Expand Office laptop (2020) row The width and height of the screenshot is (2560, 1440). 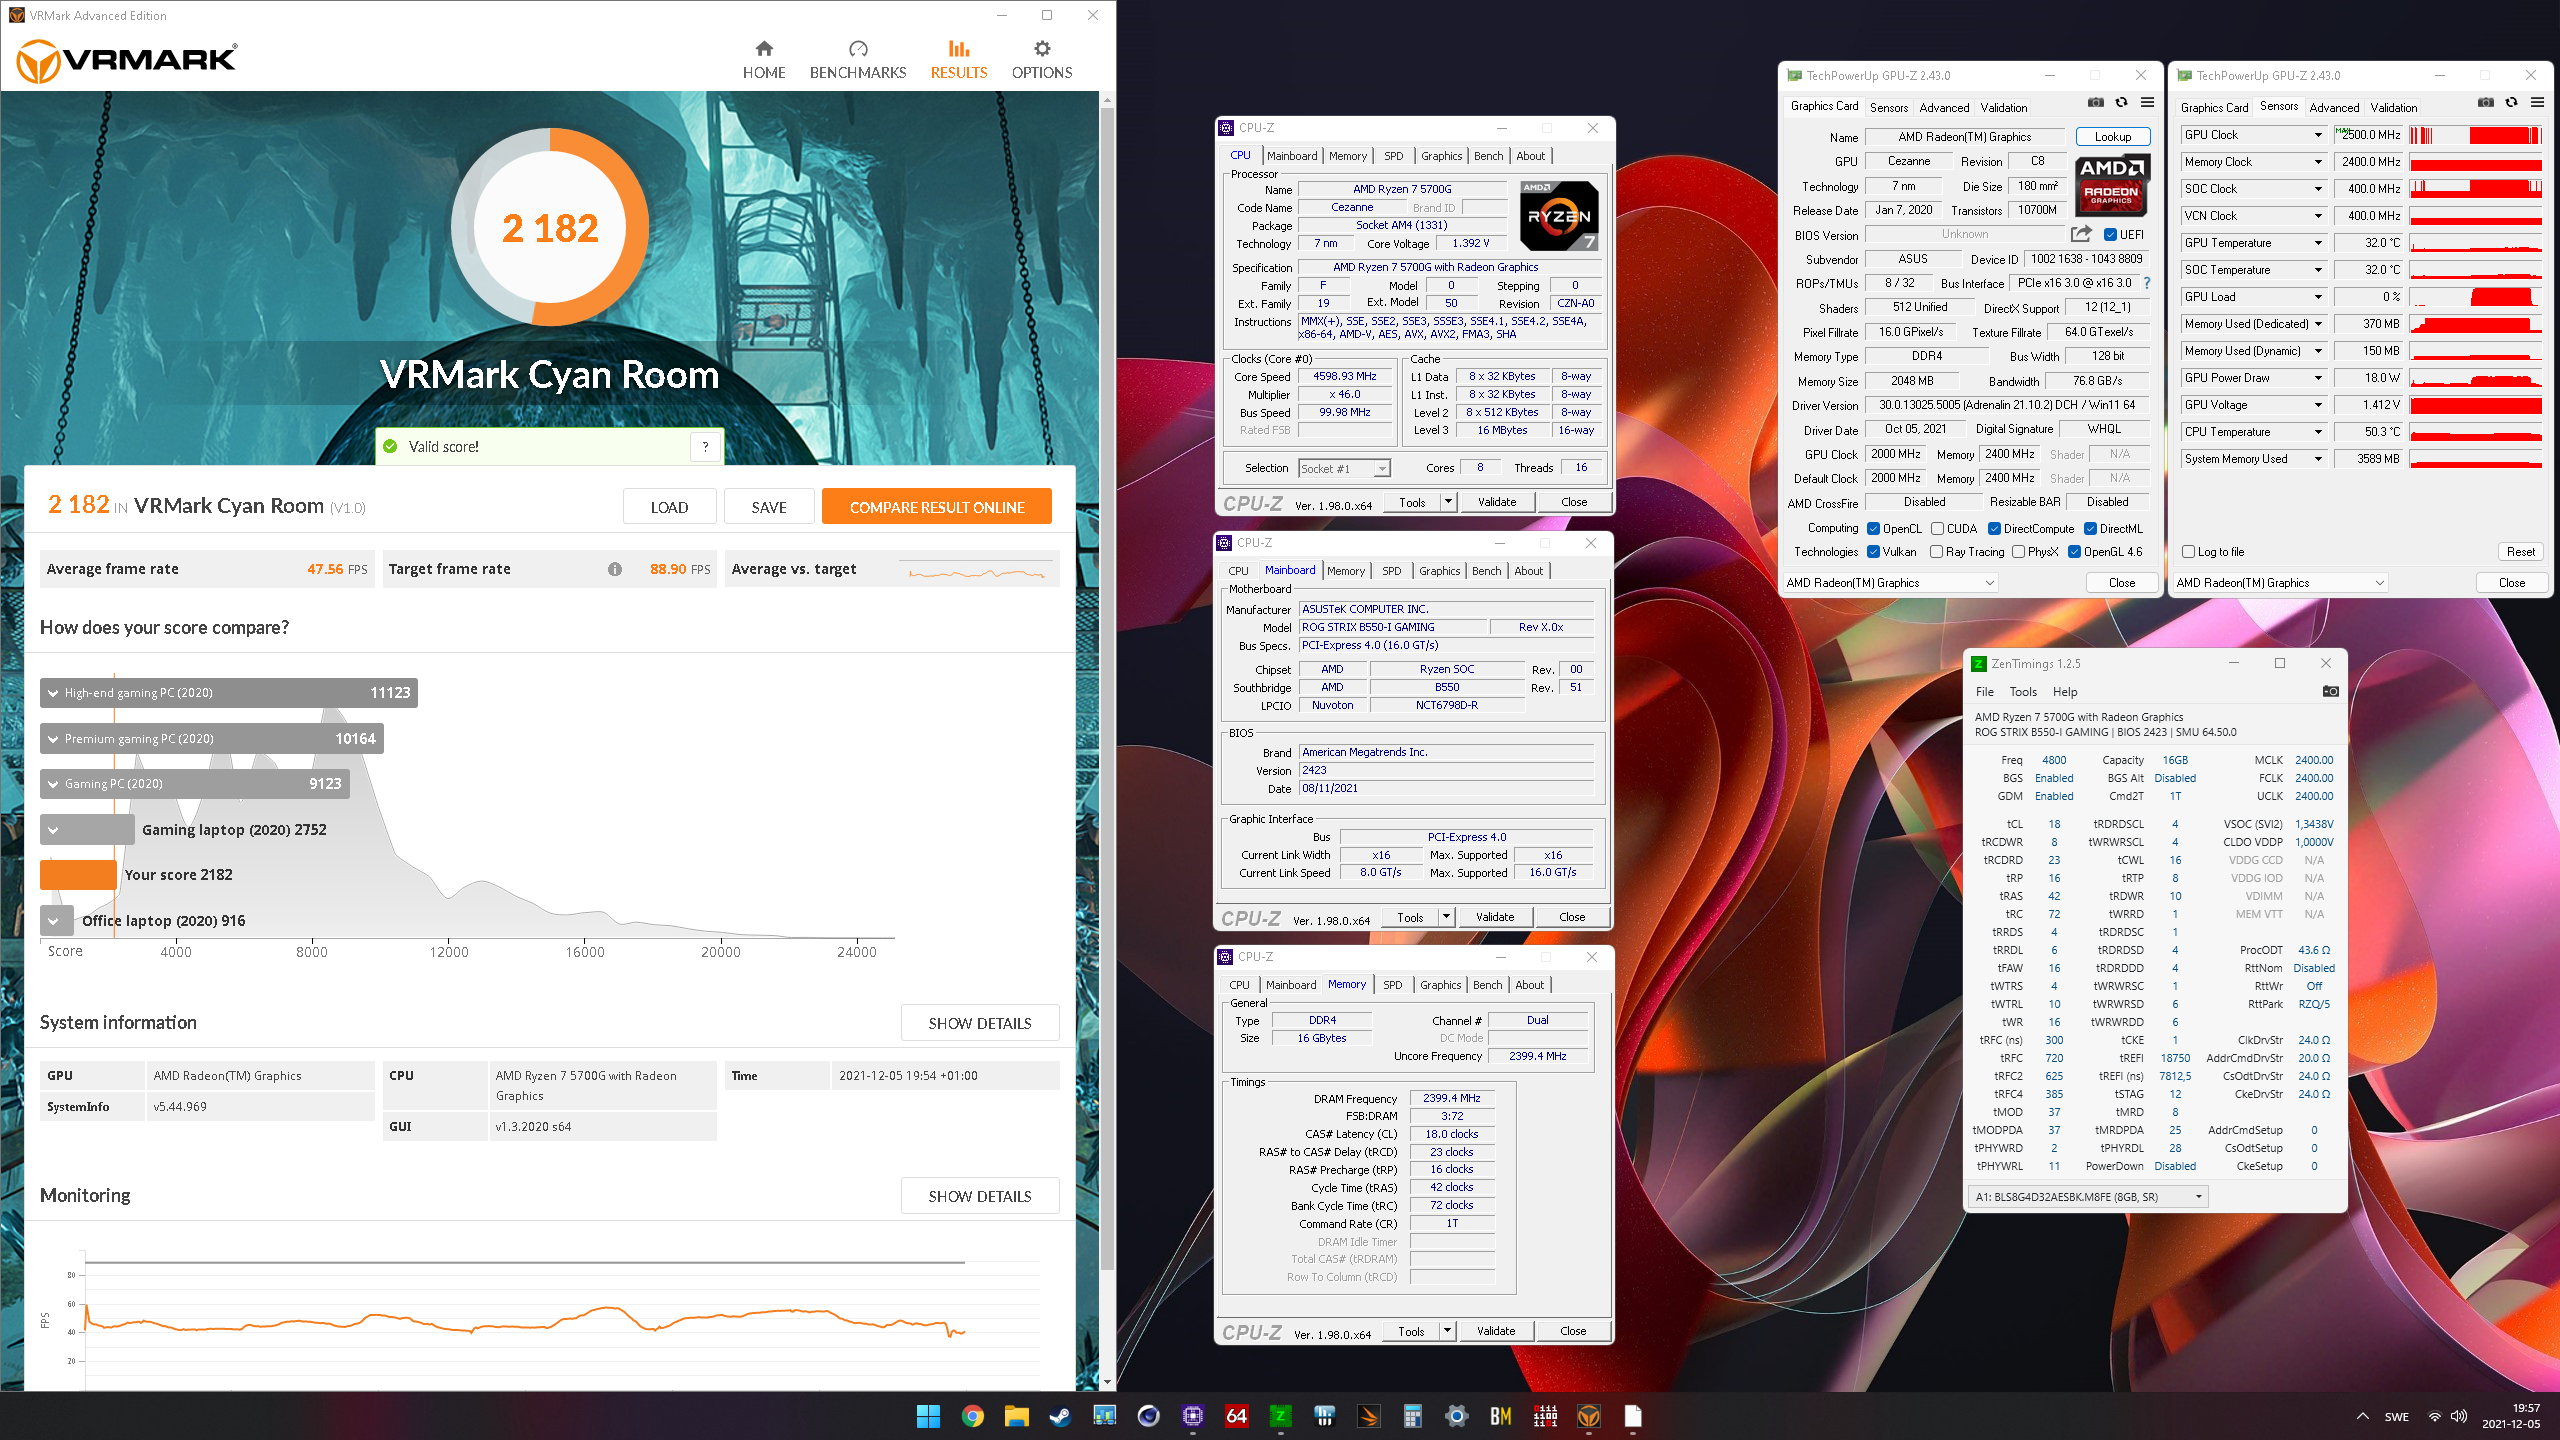[57, 921]
